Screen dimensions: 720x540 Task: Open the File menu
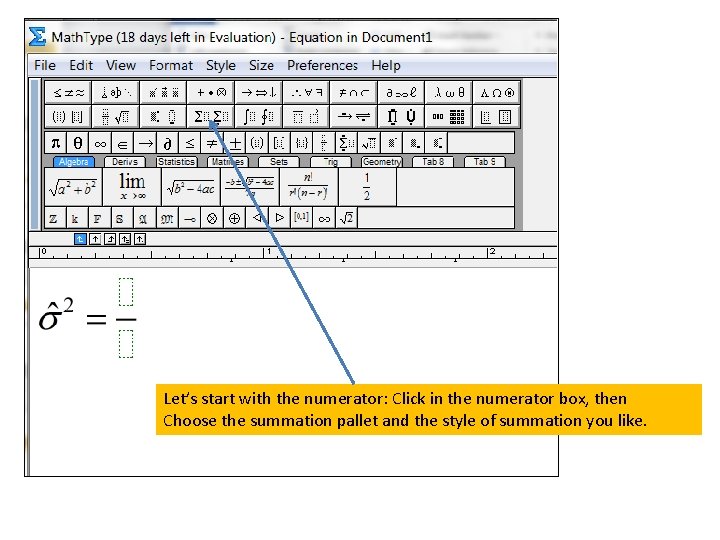click(x=45, y=65)
